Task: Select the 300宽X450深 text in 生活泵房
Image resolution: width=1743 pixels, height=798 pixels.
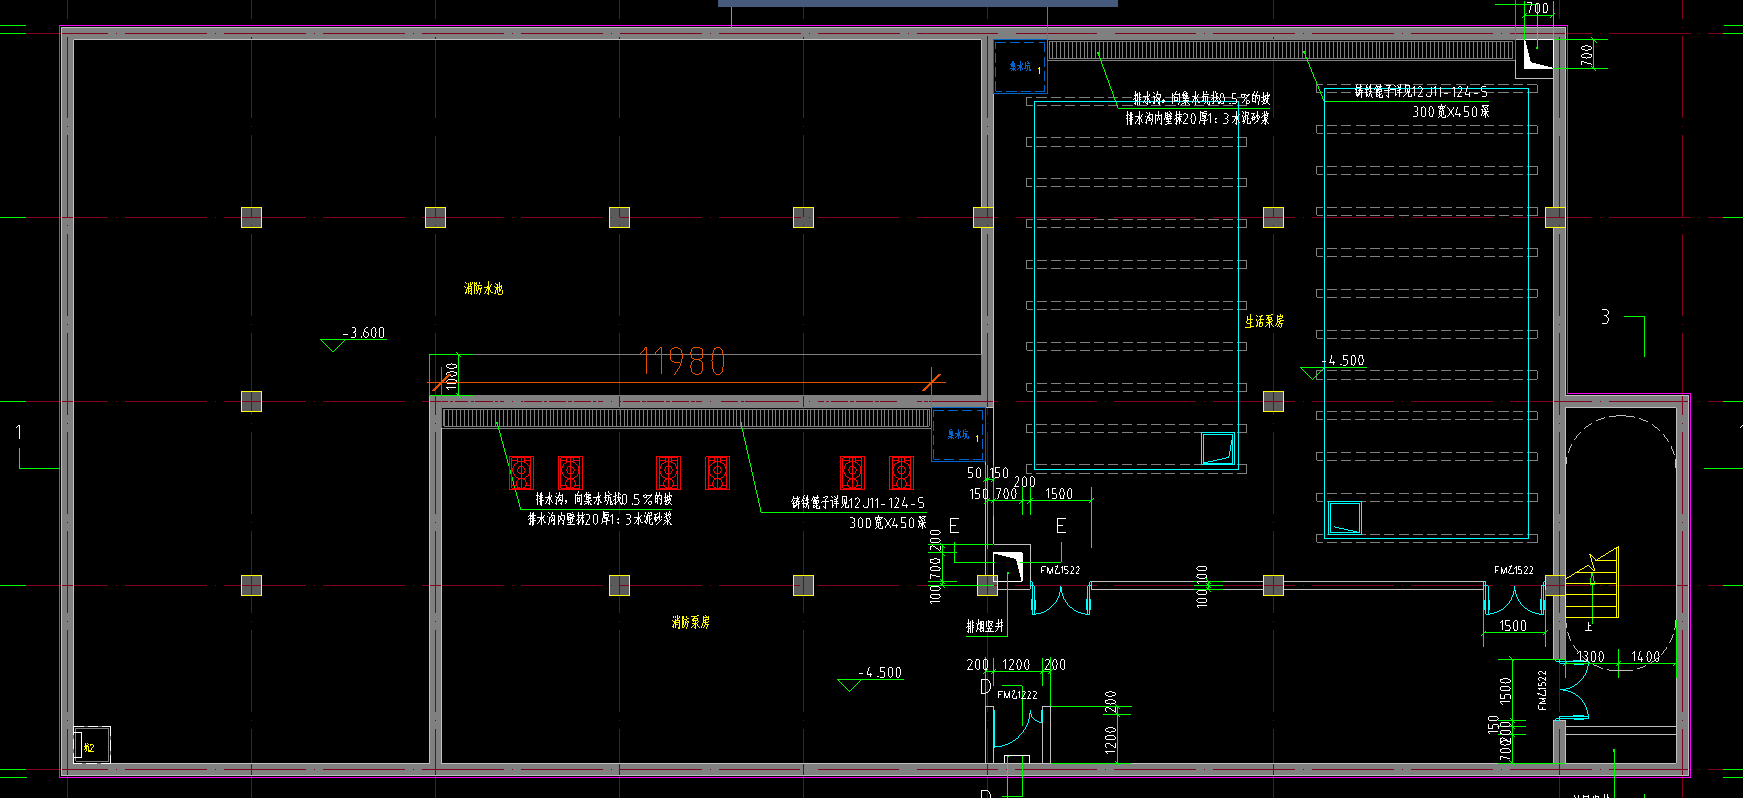Action: click(1451, 112)
